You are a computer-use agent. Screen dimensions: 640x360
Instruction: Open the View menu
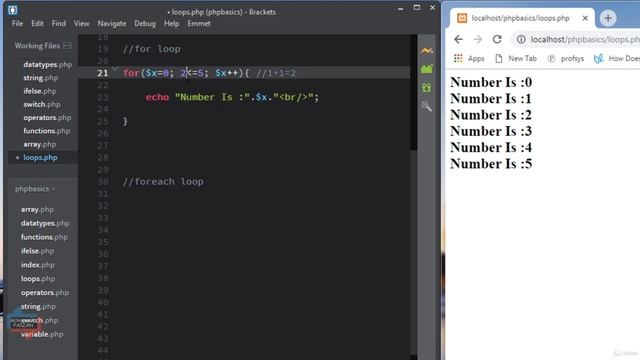tap(82, 24)
